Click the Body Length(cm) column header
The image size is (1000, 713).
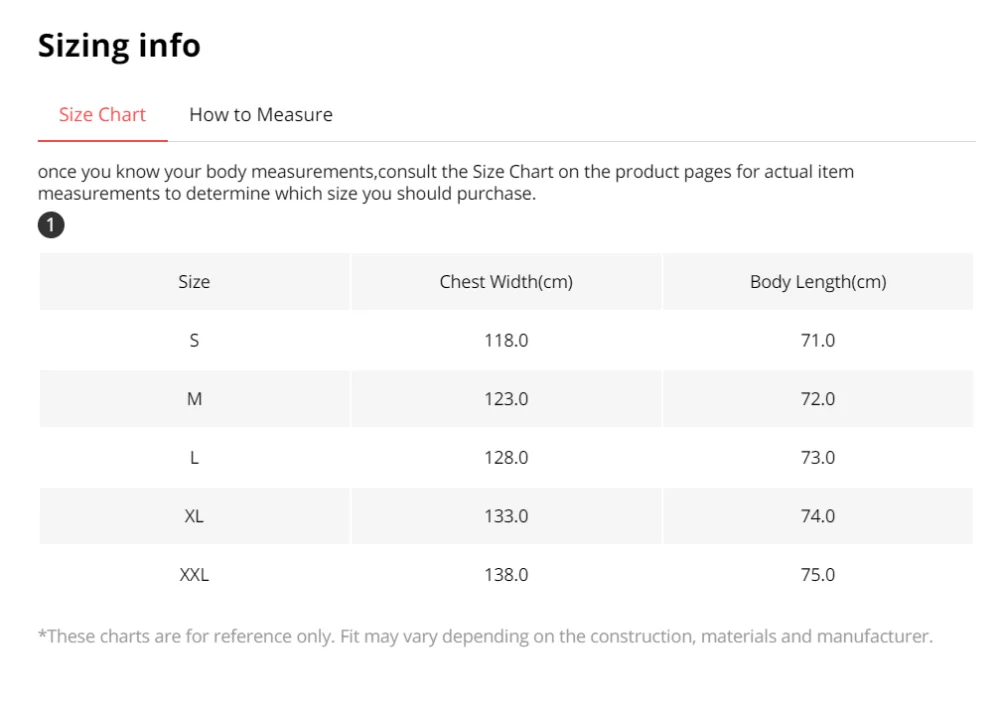(x=818, y=282)
